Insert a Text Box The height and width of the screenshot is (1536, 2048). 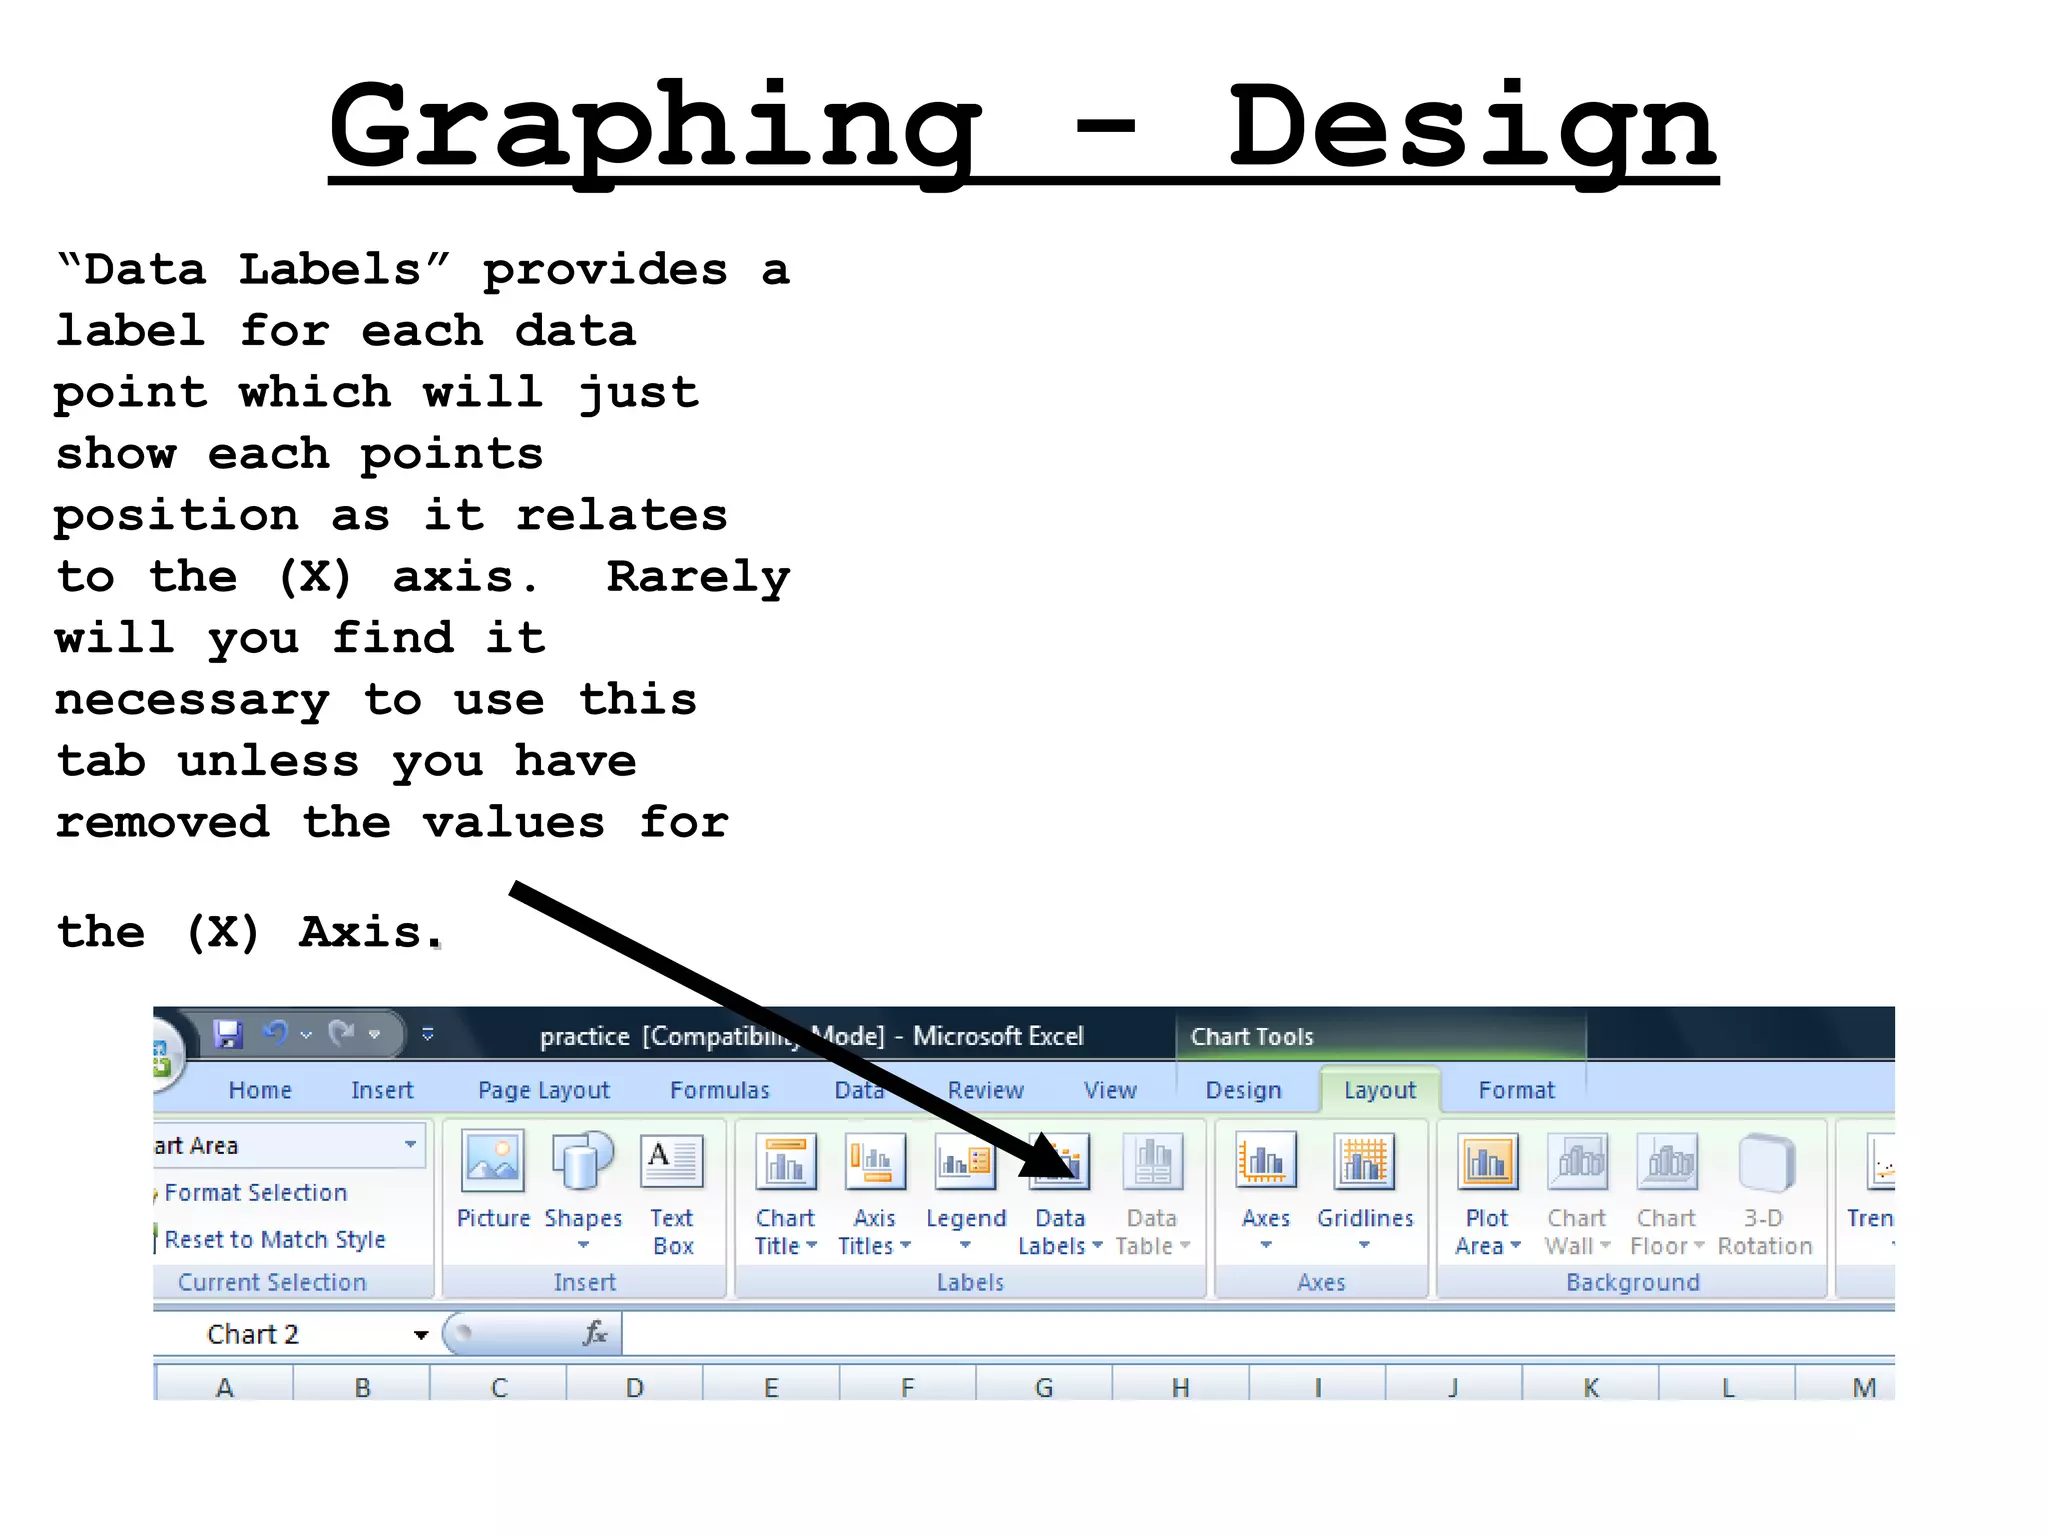672,1192
